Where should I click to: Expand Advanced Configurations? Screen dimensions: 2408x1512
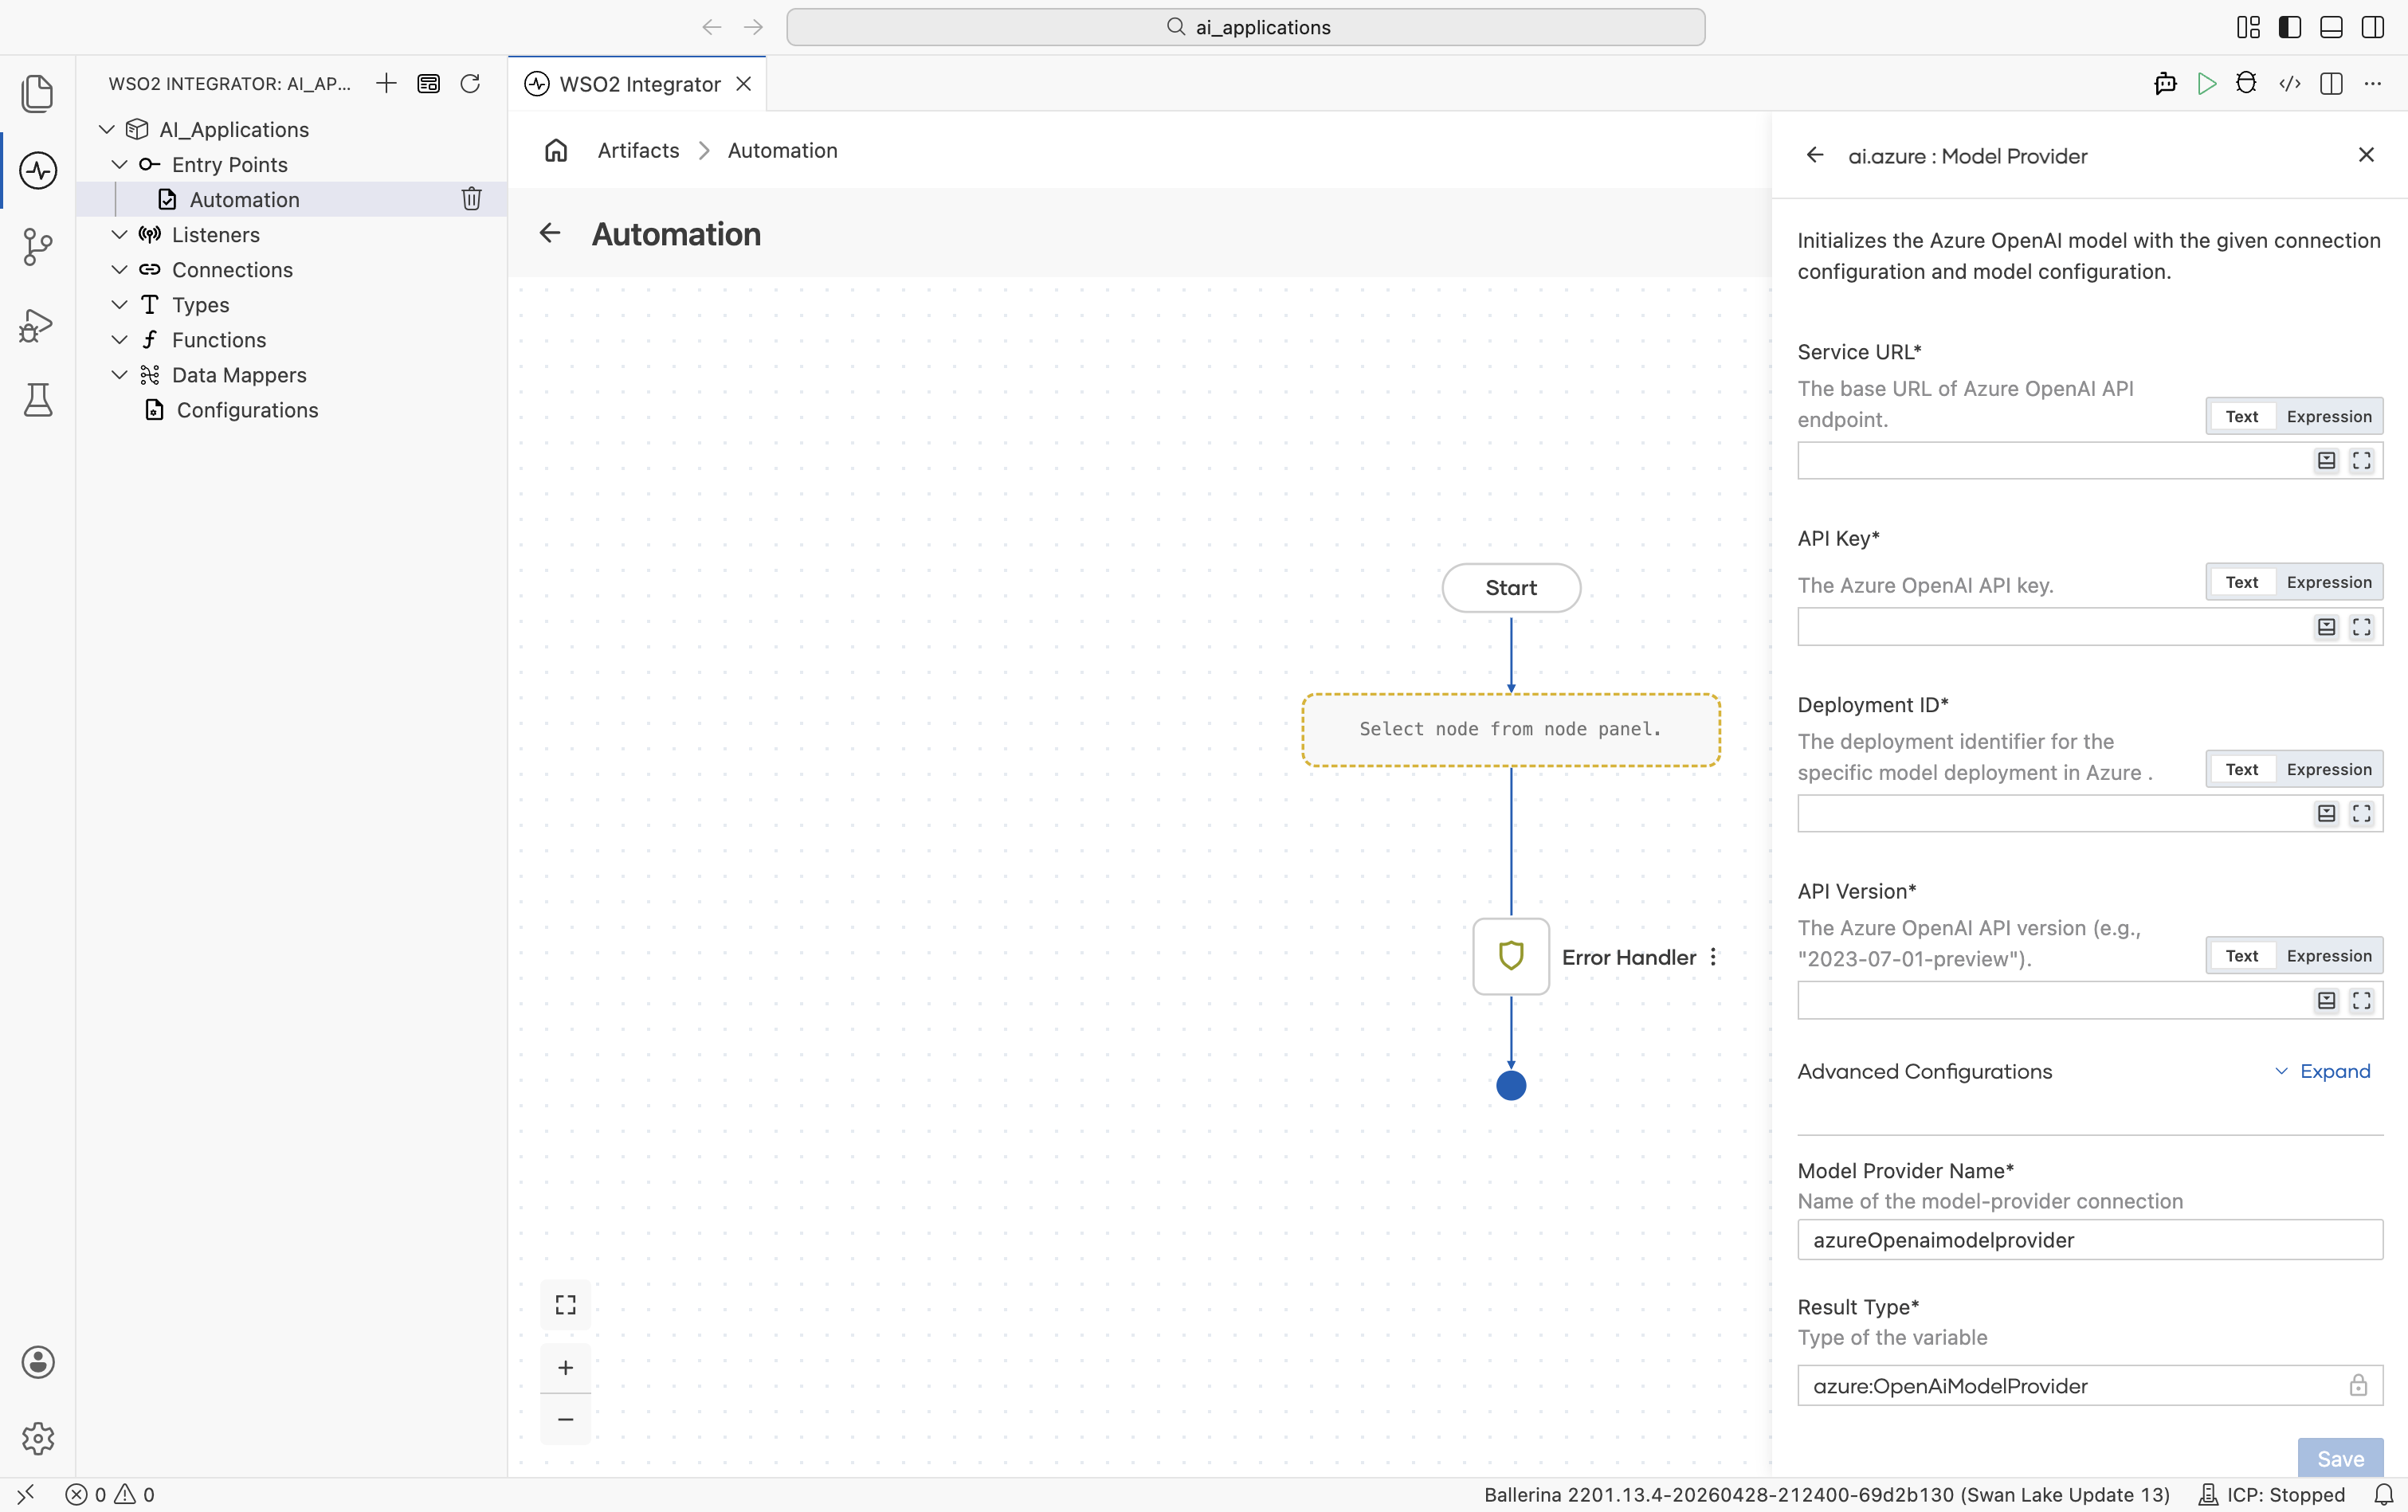[2322, 1071]
